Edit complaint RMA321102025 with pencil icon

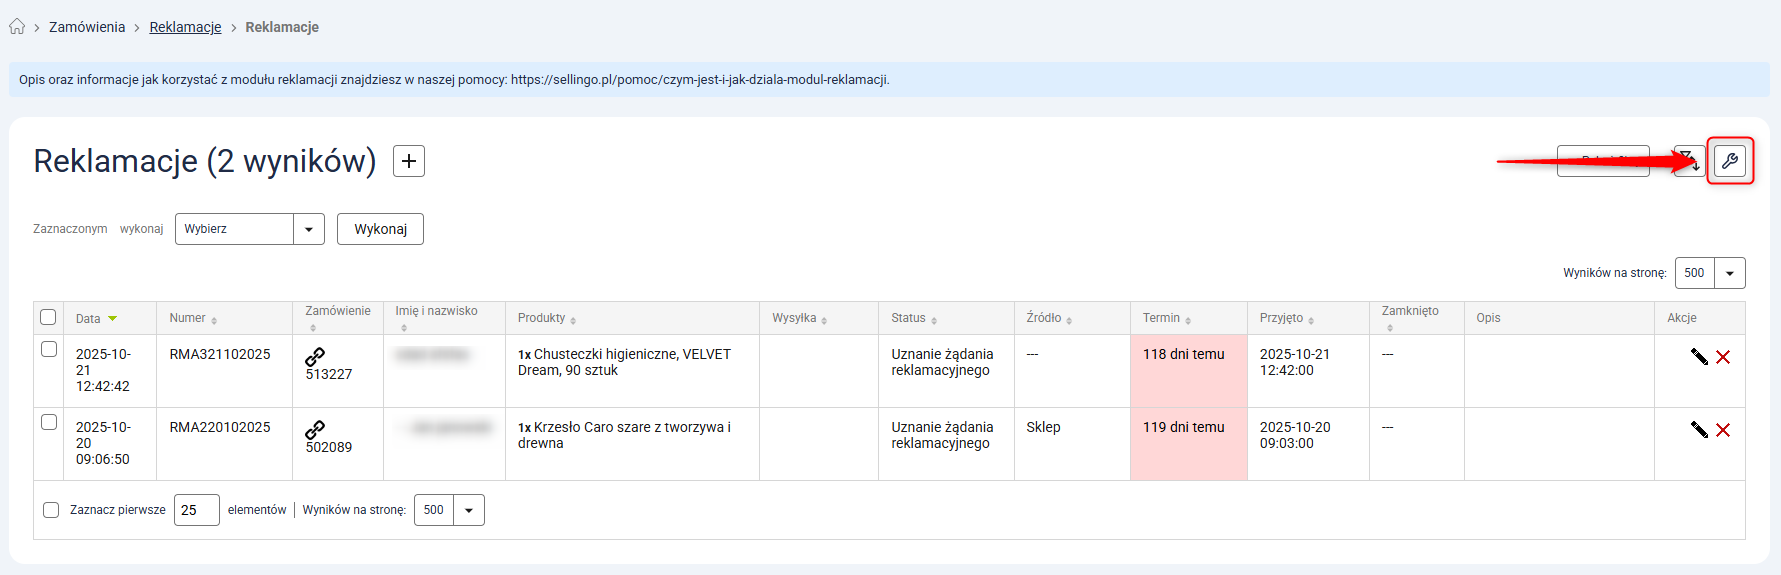(x=1698, y=357)
